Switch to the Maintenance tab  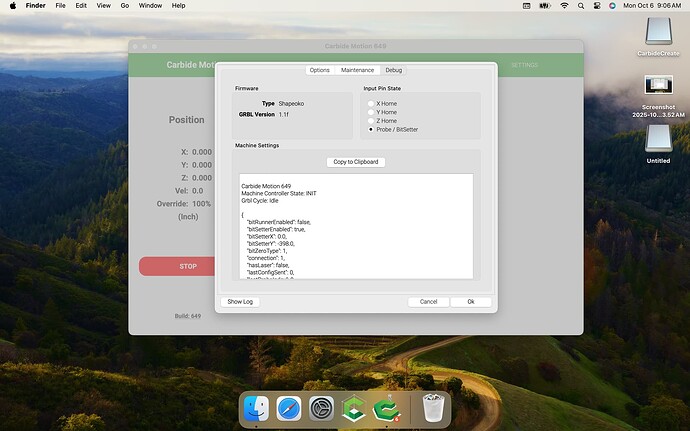pos(357,70)
